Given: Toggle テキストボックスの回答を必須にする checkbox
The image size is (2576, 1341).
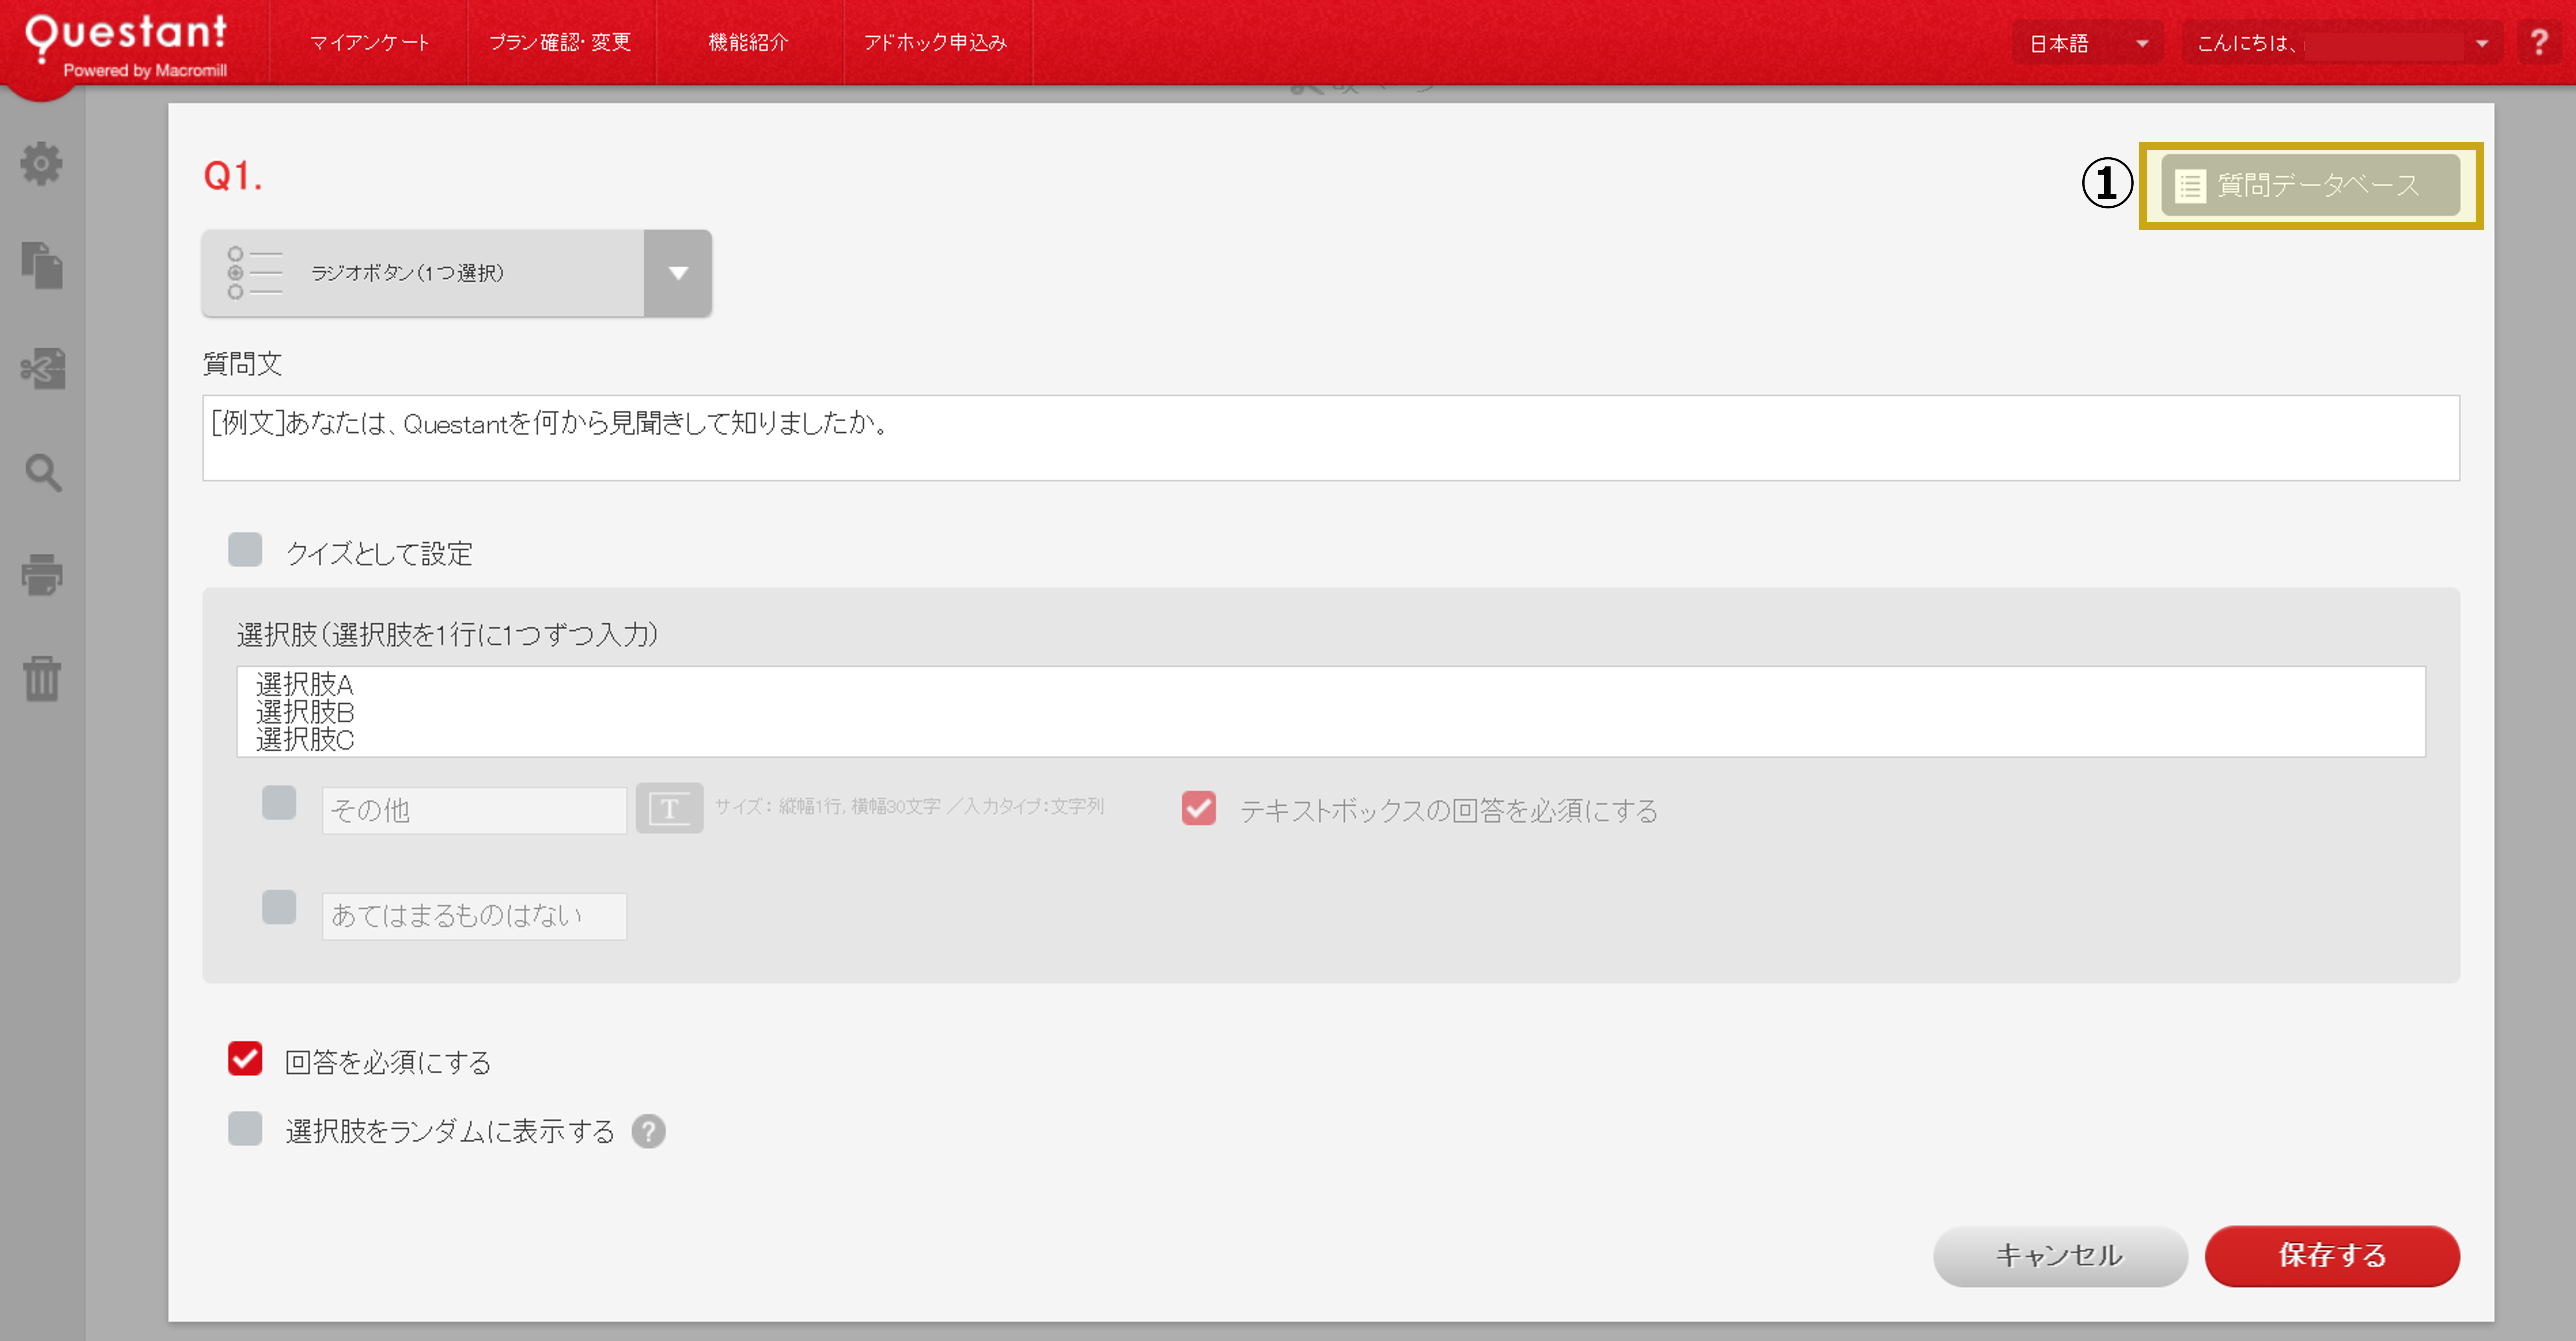Looking at the screenshot, I should click(x=1199, y=808).
